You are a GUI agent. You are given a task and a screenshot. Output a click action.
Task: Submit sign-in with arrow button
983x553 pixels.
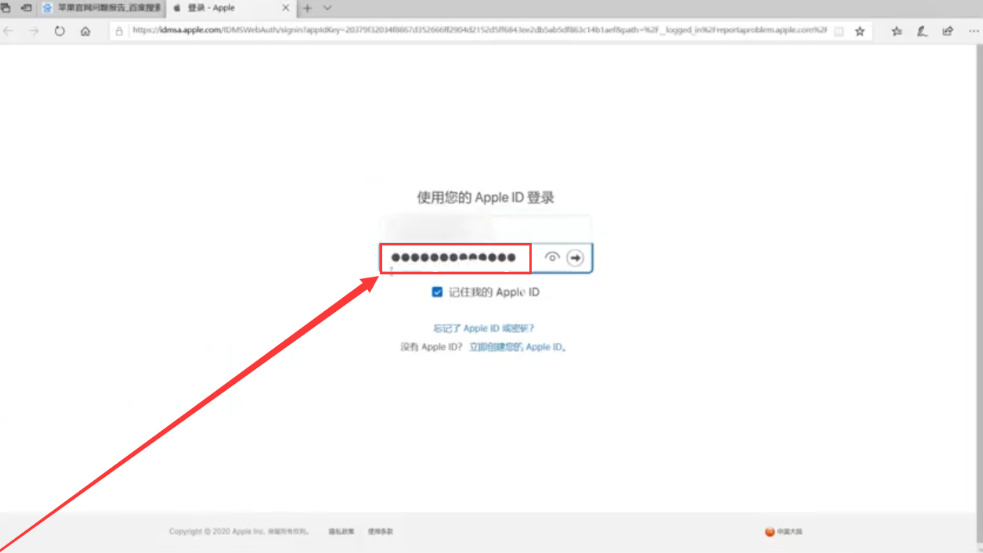click(x=575, y=258)
